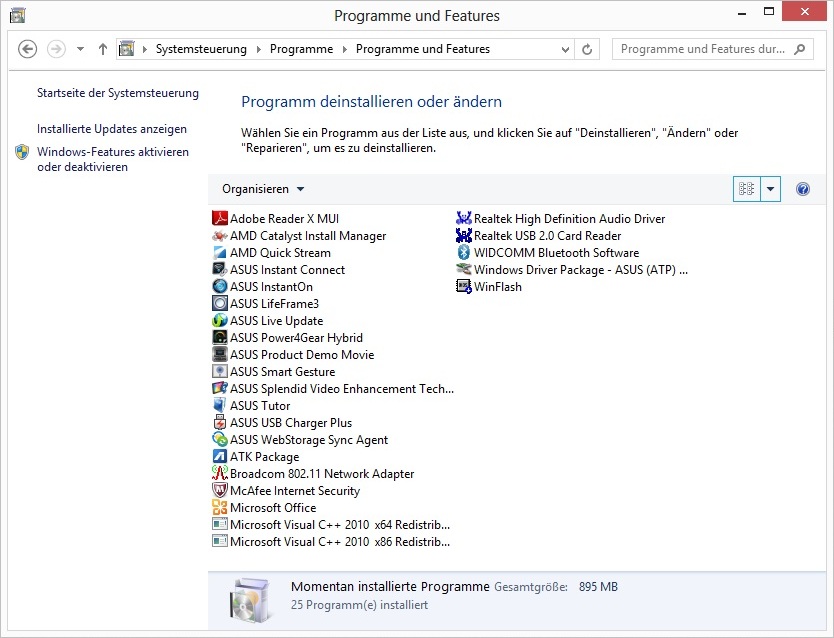The width and height of the screenshot is (834, 638).
Task: Select the ASUS Power4Gear Hybrid icon
Action: (220, 338)
